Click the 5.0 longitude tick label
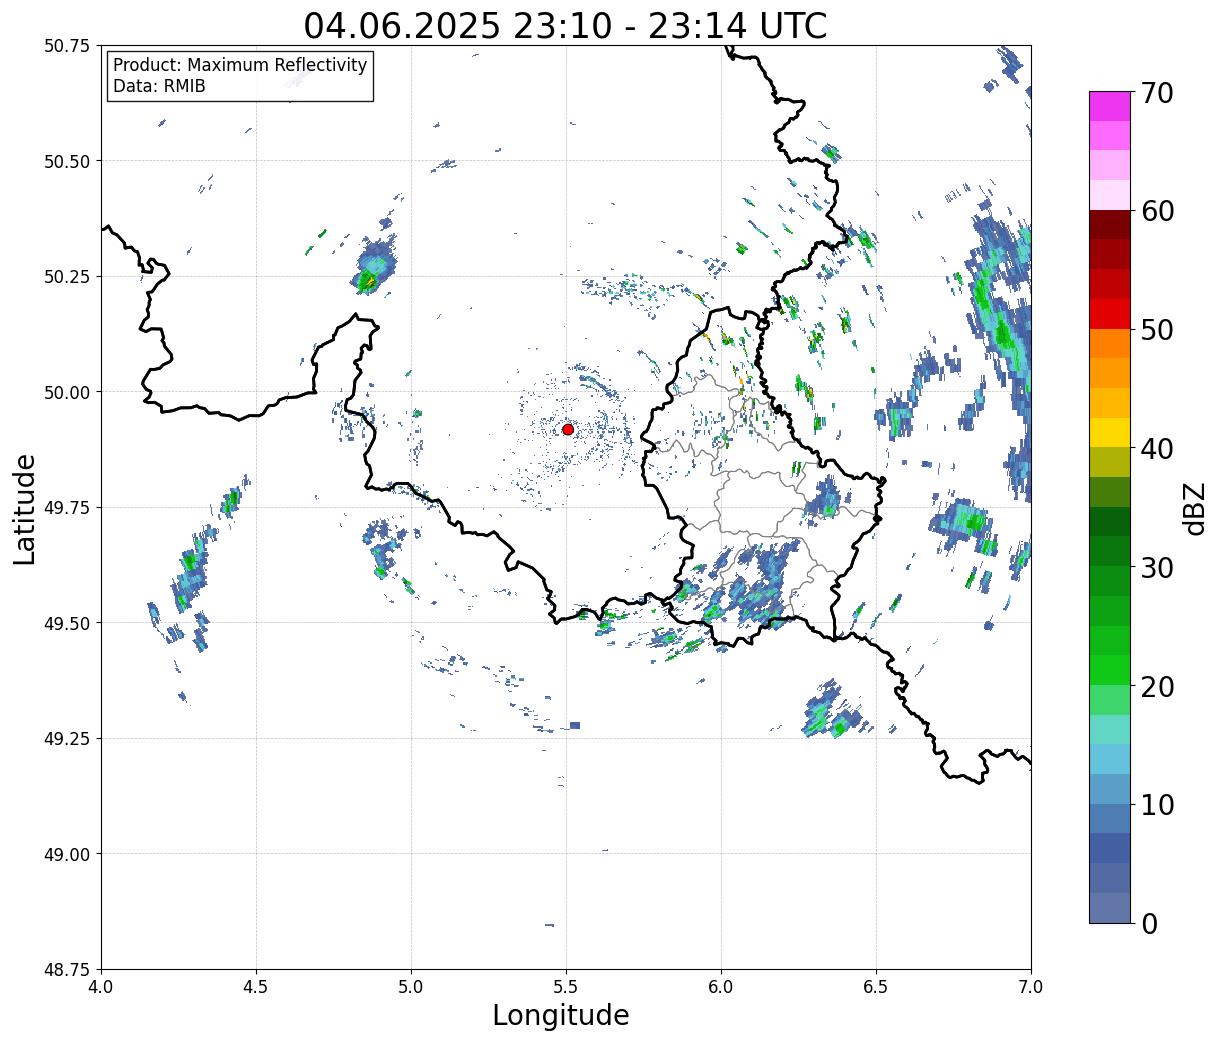1219x1040 pixels. coord(411,987)
